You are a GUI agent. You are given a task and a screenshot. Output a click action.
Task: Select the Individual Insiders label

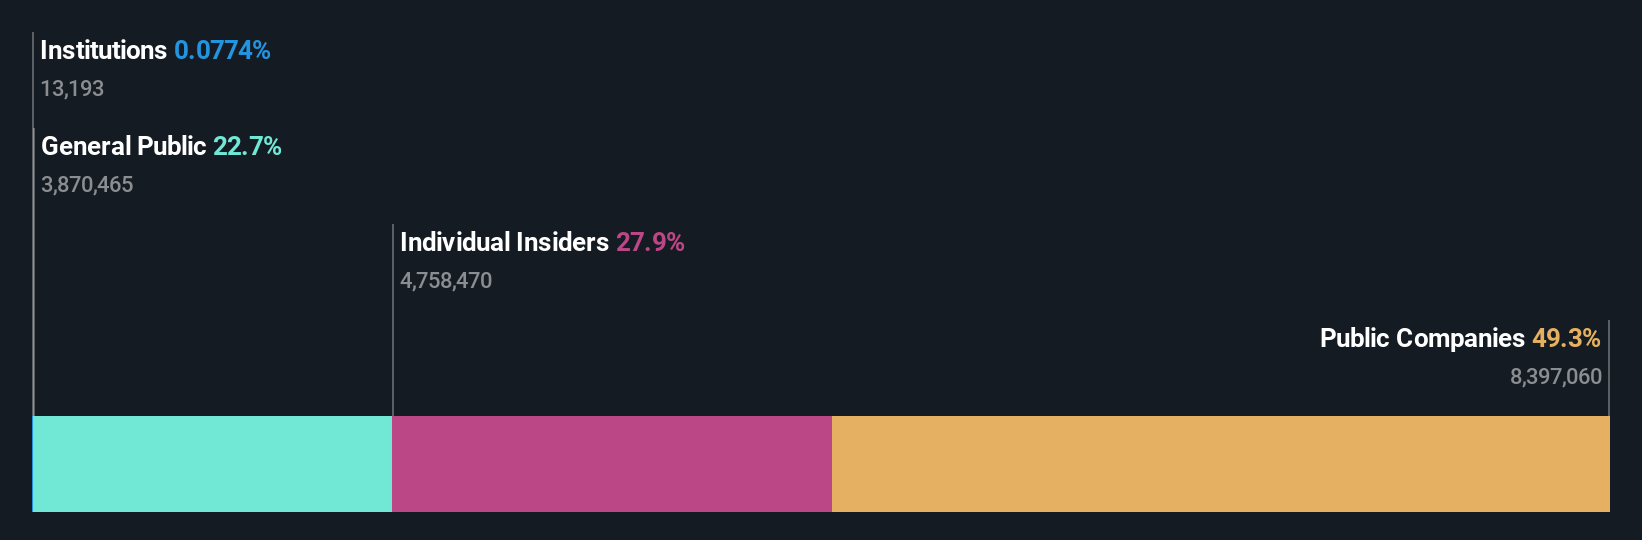[504, 242]
